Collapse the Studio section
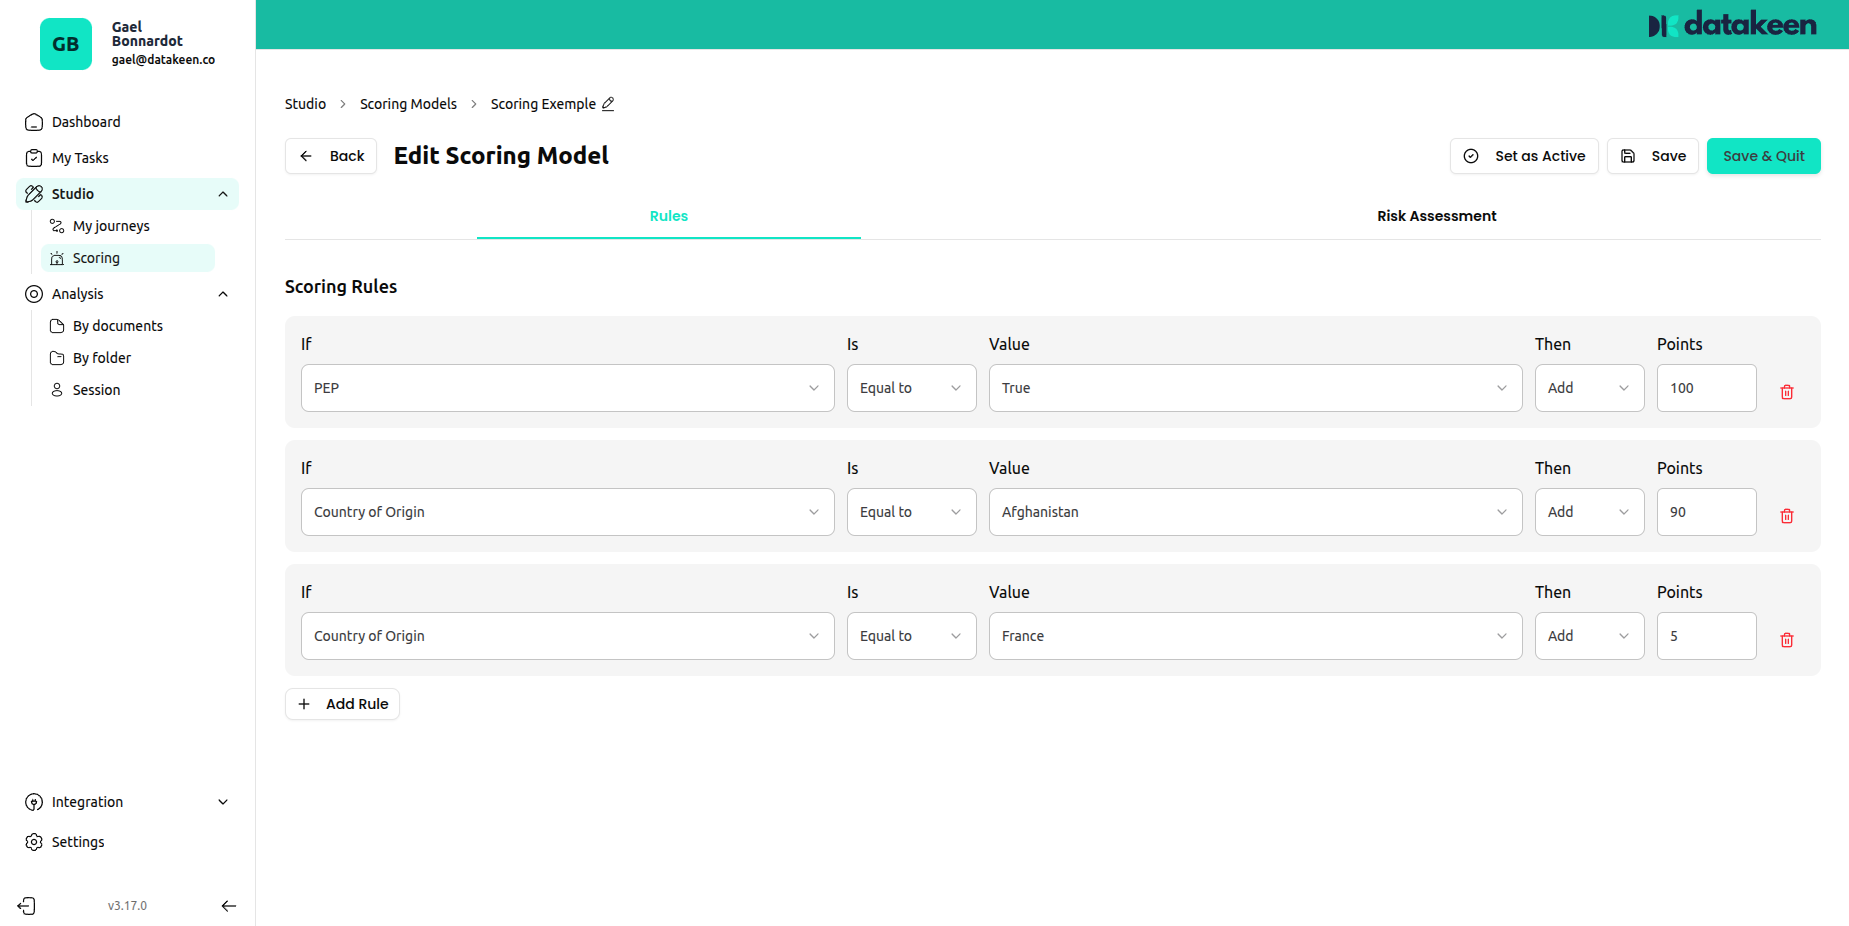 (x=223, y=193)
